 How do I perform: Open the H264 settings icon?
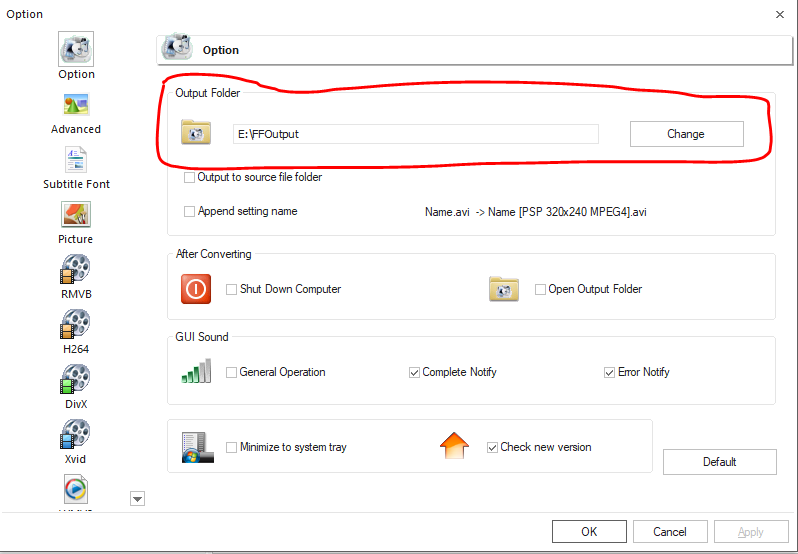point(76,325)
